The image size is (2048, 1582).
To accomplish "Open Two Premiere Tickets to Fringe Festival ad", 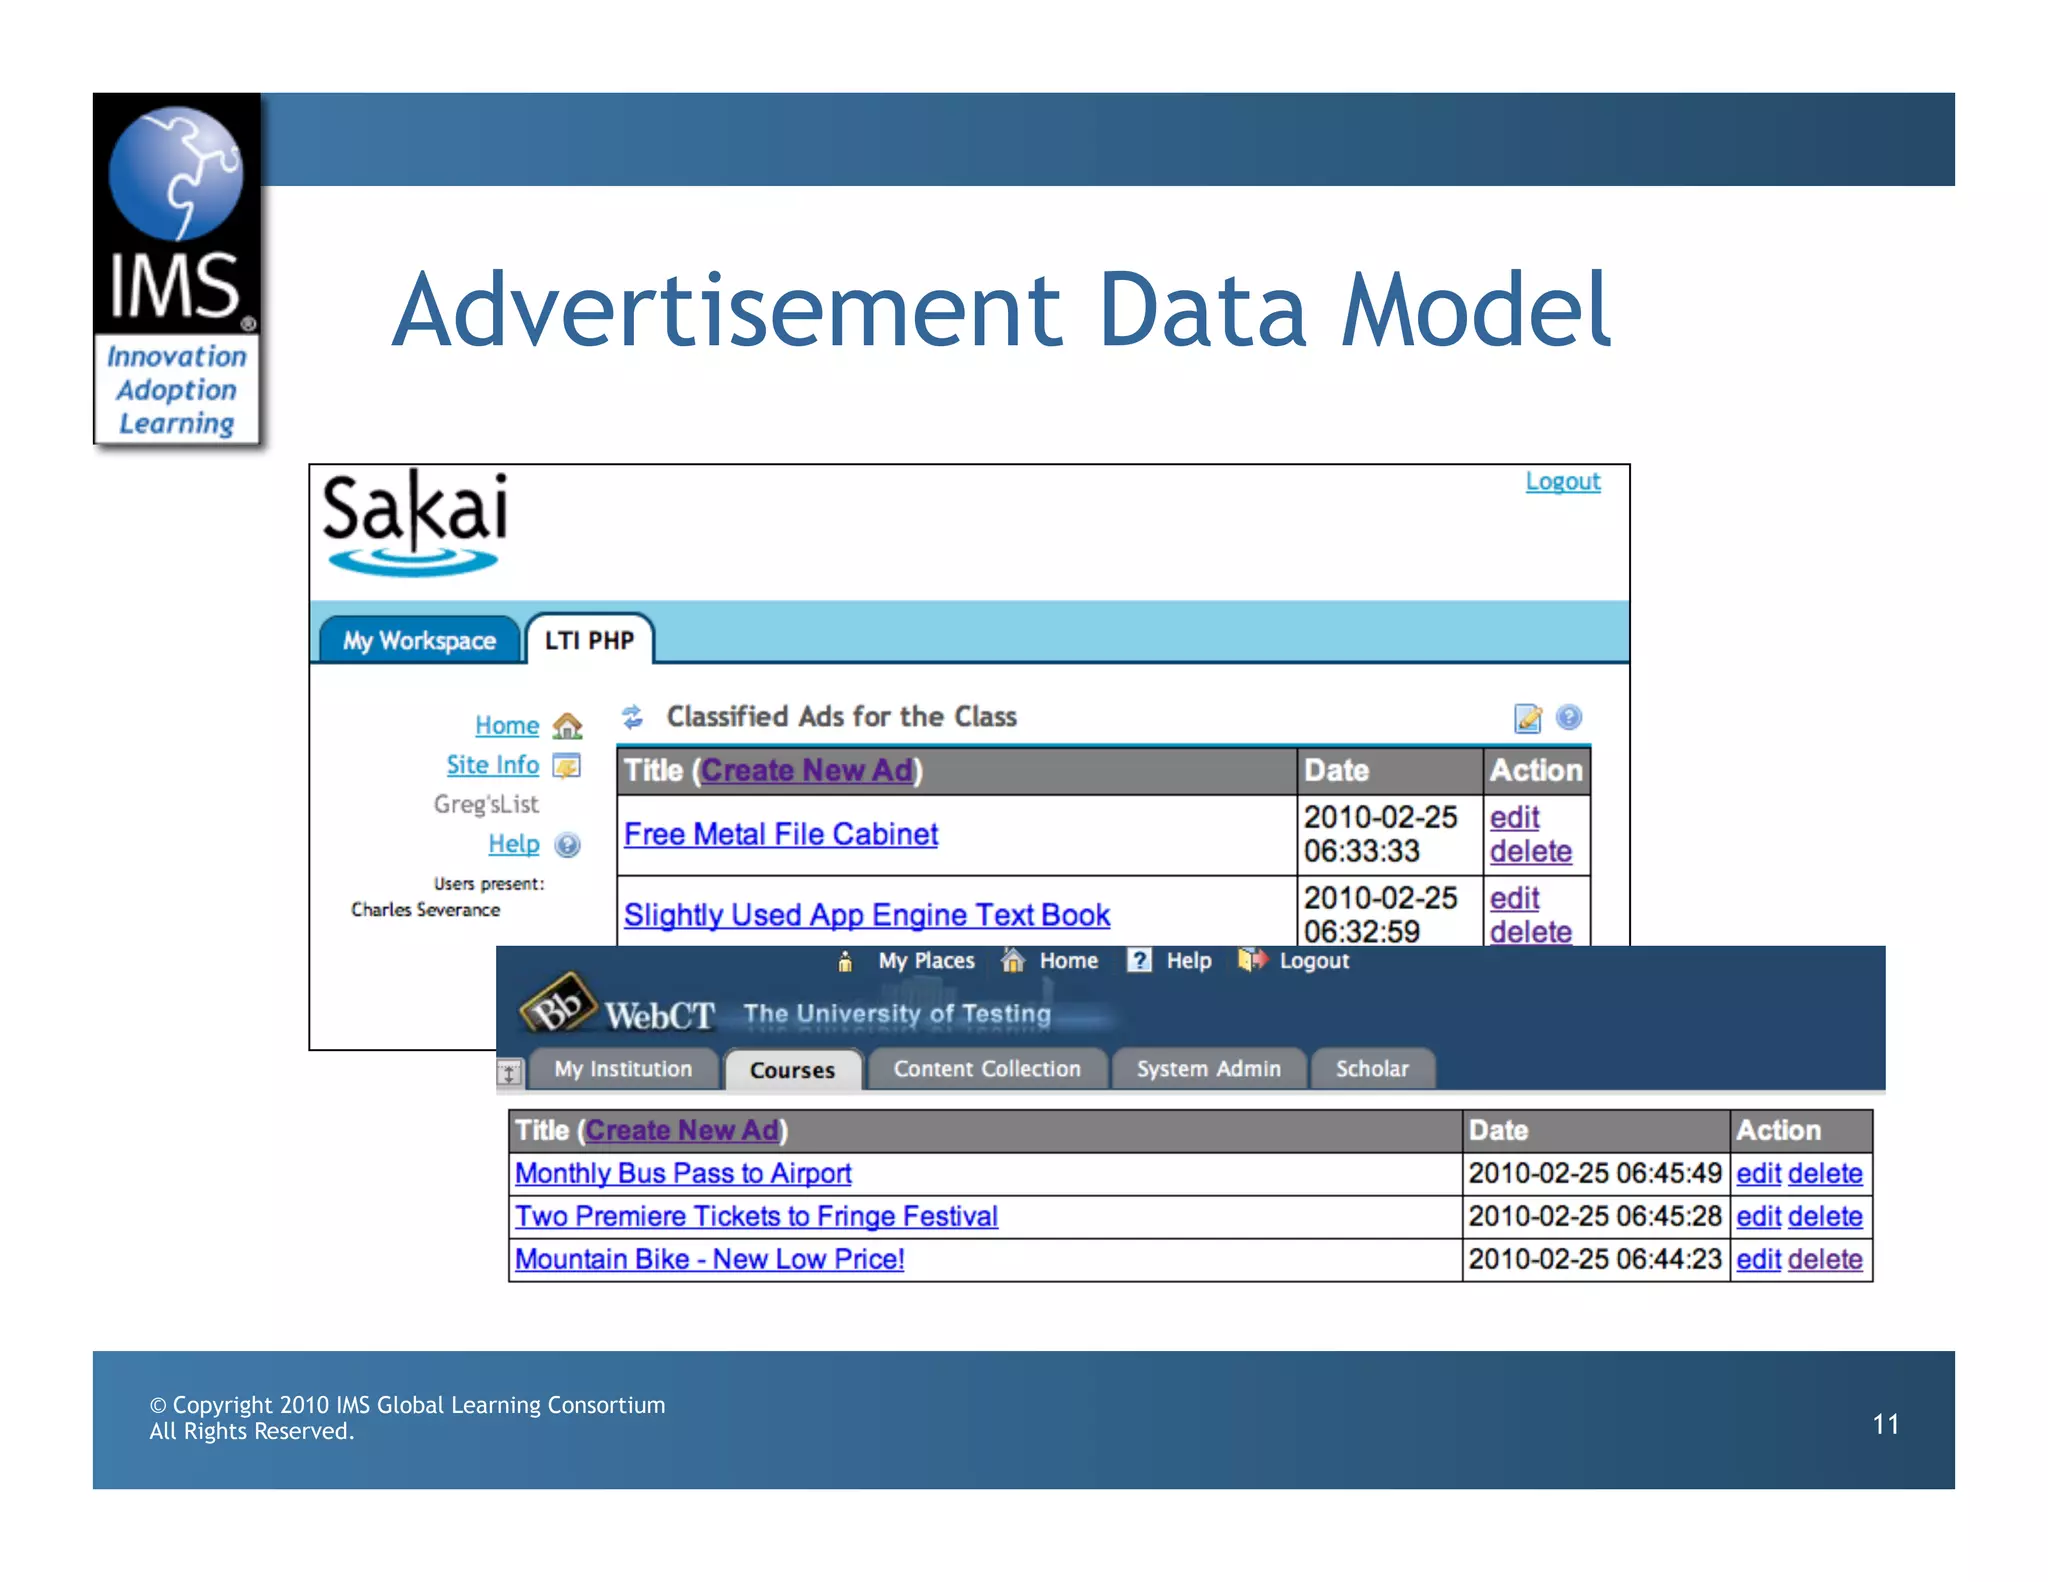I will click(756, 1216).
